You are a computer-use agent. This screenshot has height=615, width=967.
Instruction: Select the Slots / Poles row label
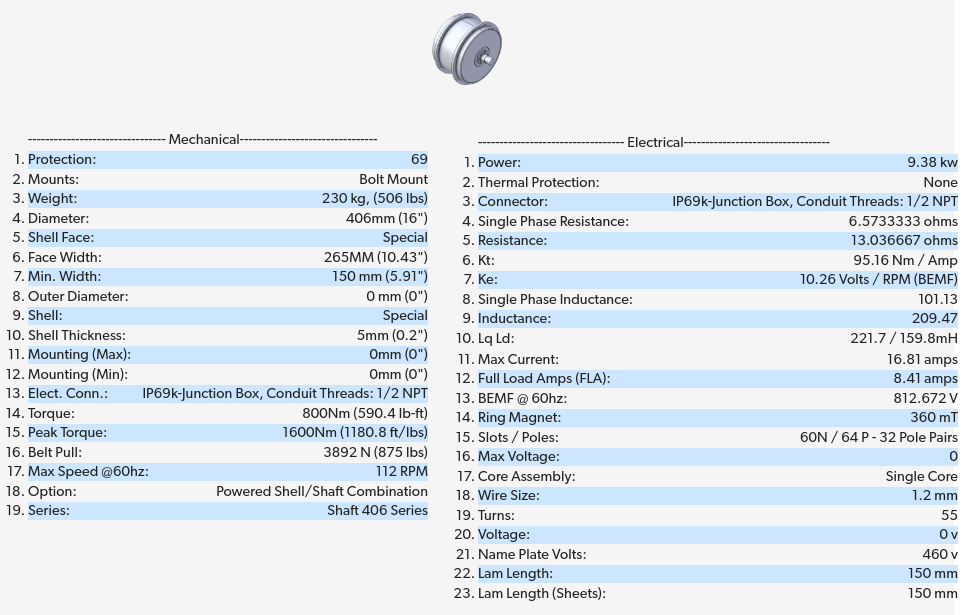[x=518, y=437]
